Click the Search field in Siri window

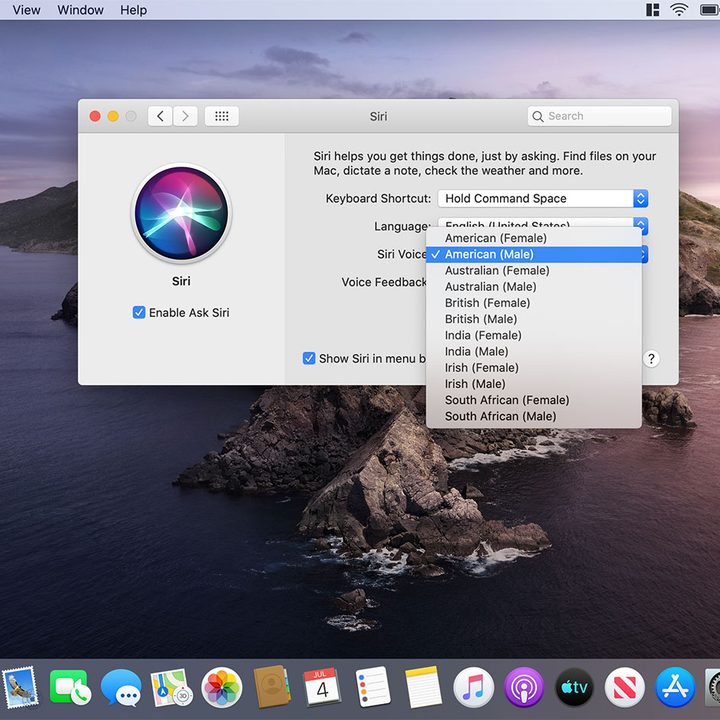599,116
